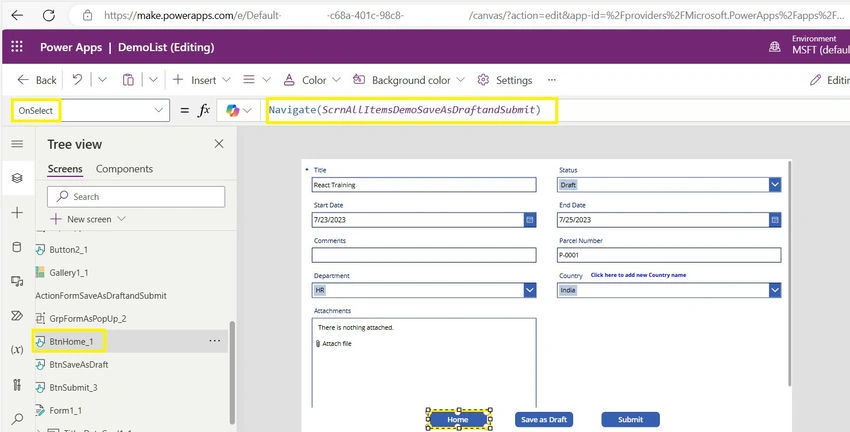
Task: Reload the page with the browser refresh icon
Action: tap(49, 15)
